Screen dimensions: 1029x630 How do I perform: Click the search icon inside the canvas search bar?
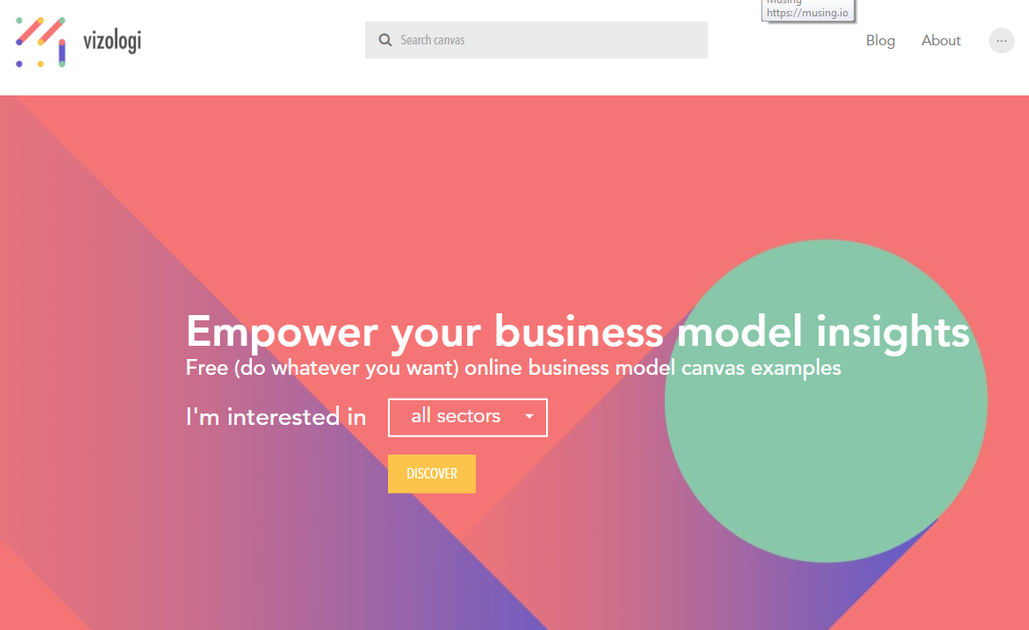coord(385,40)
